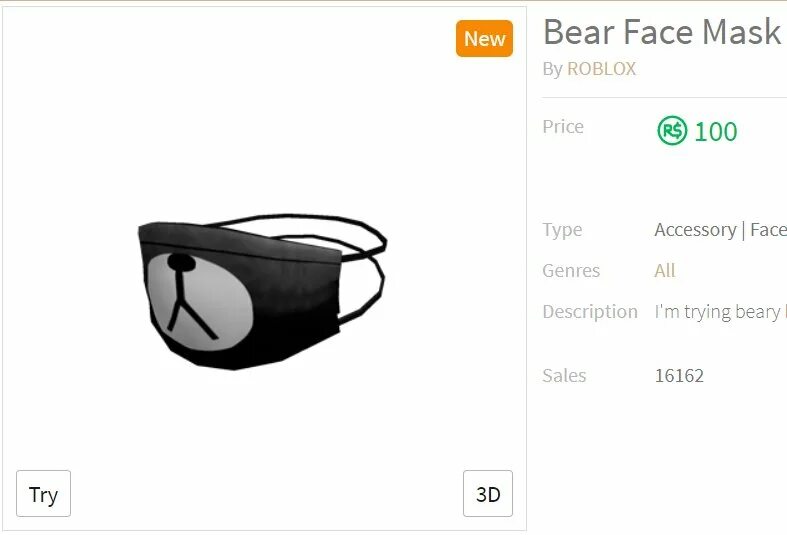Viewport: 787px width, 535px height.
Task: Click the Robux currency icon
Action: [x=672, y=130]
